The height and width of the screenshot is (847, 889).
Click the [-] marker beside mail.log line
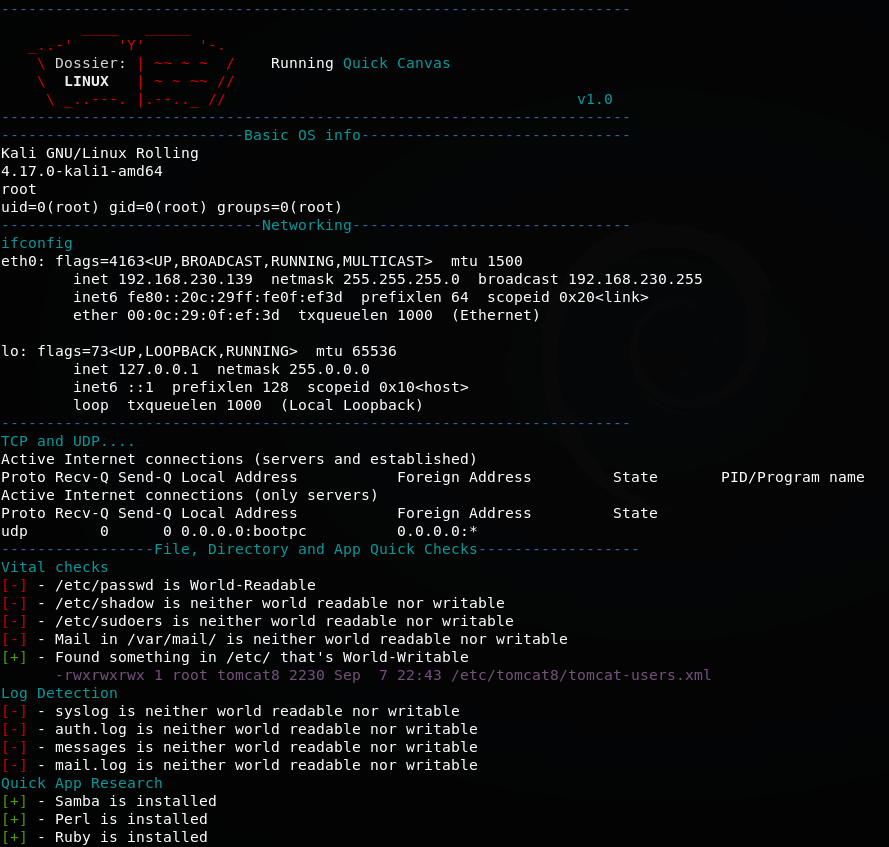[14, 765]
